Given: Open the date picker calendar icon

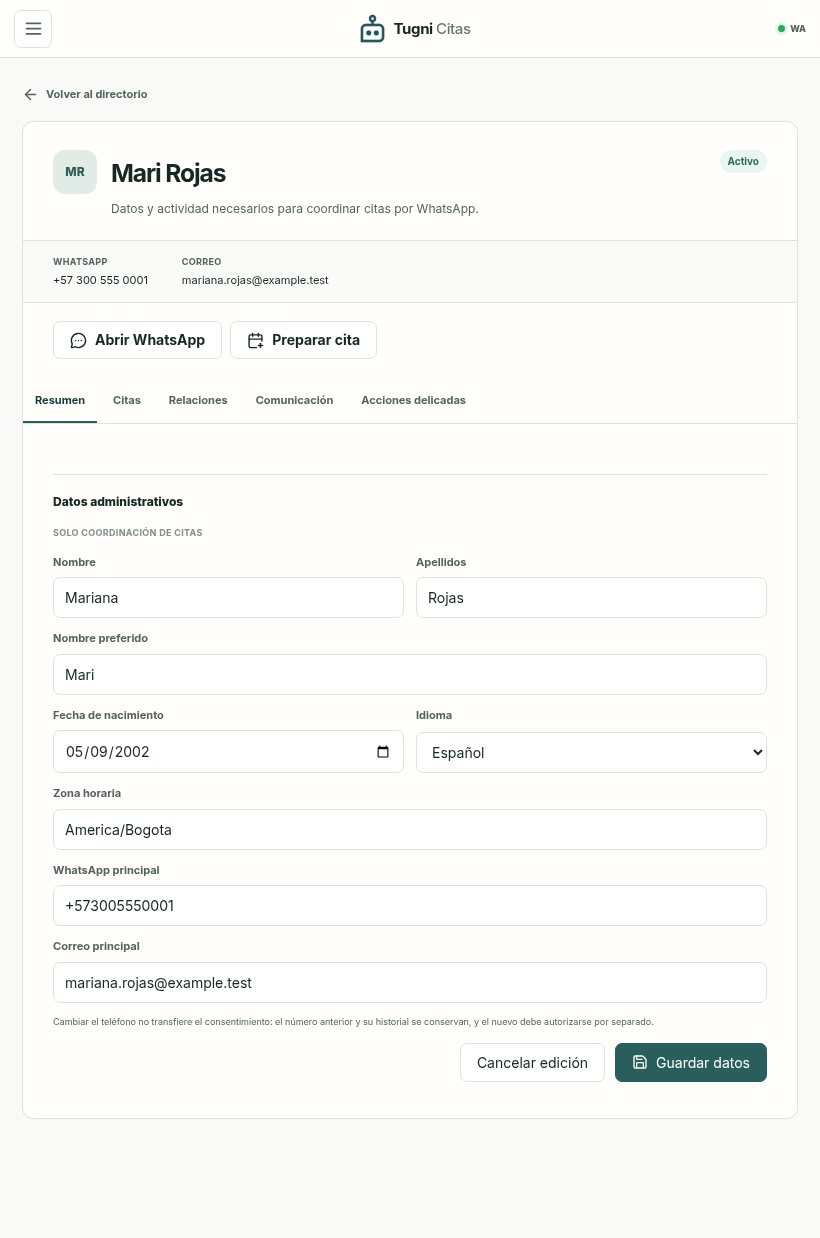Looking at the screenshot, I should click(383, 752).
